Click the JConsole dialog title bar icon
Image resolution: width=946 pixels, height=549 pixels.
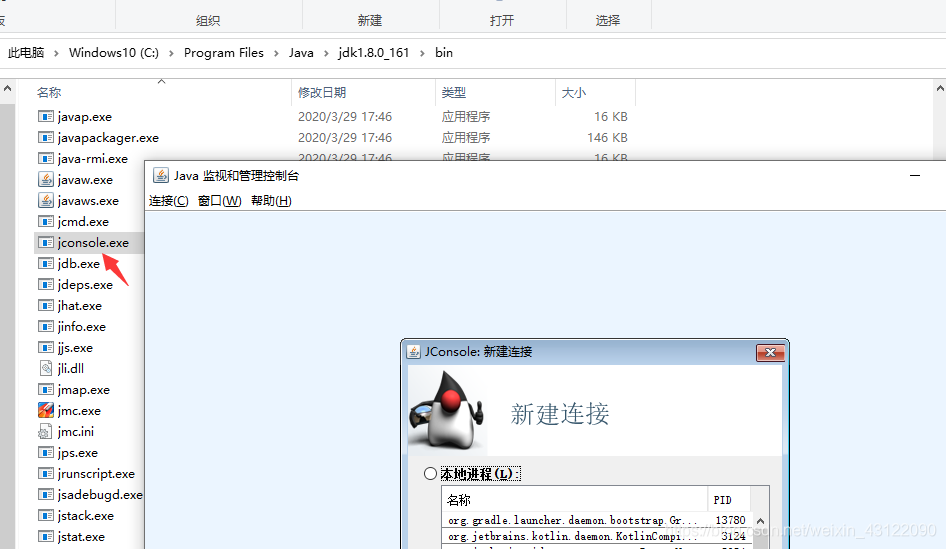(413, 352)
